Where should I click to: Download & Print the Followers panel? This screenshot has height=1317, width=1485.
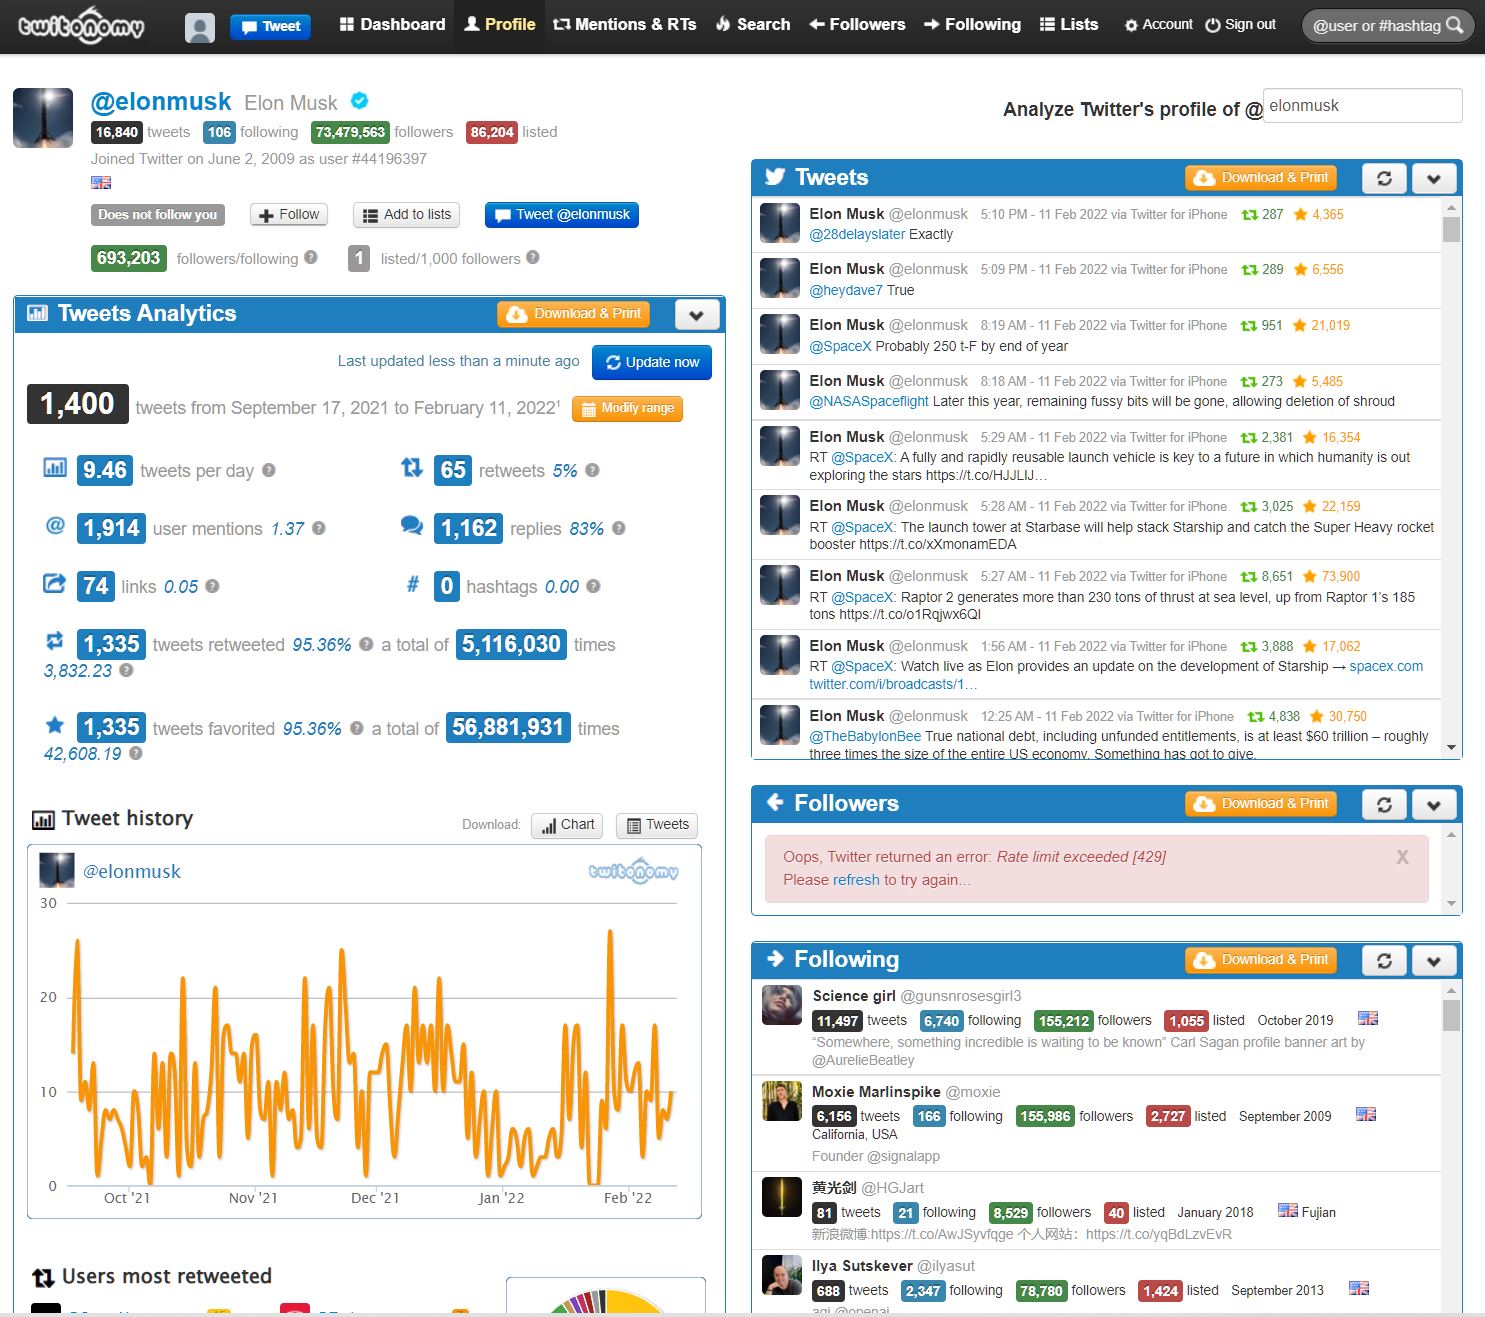(1261, 804)
